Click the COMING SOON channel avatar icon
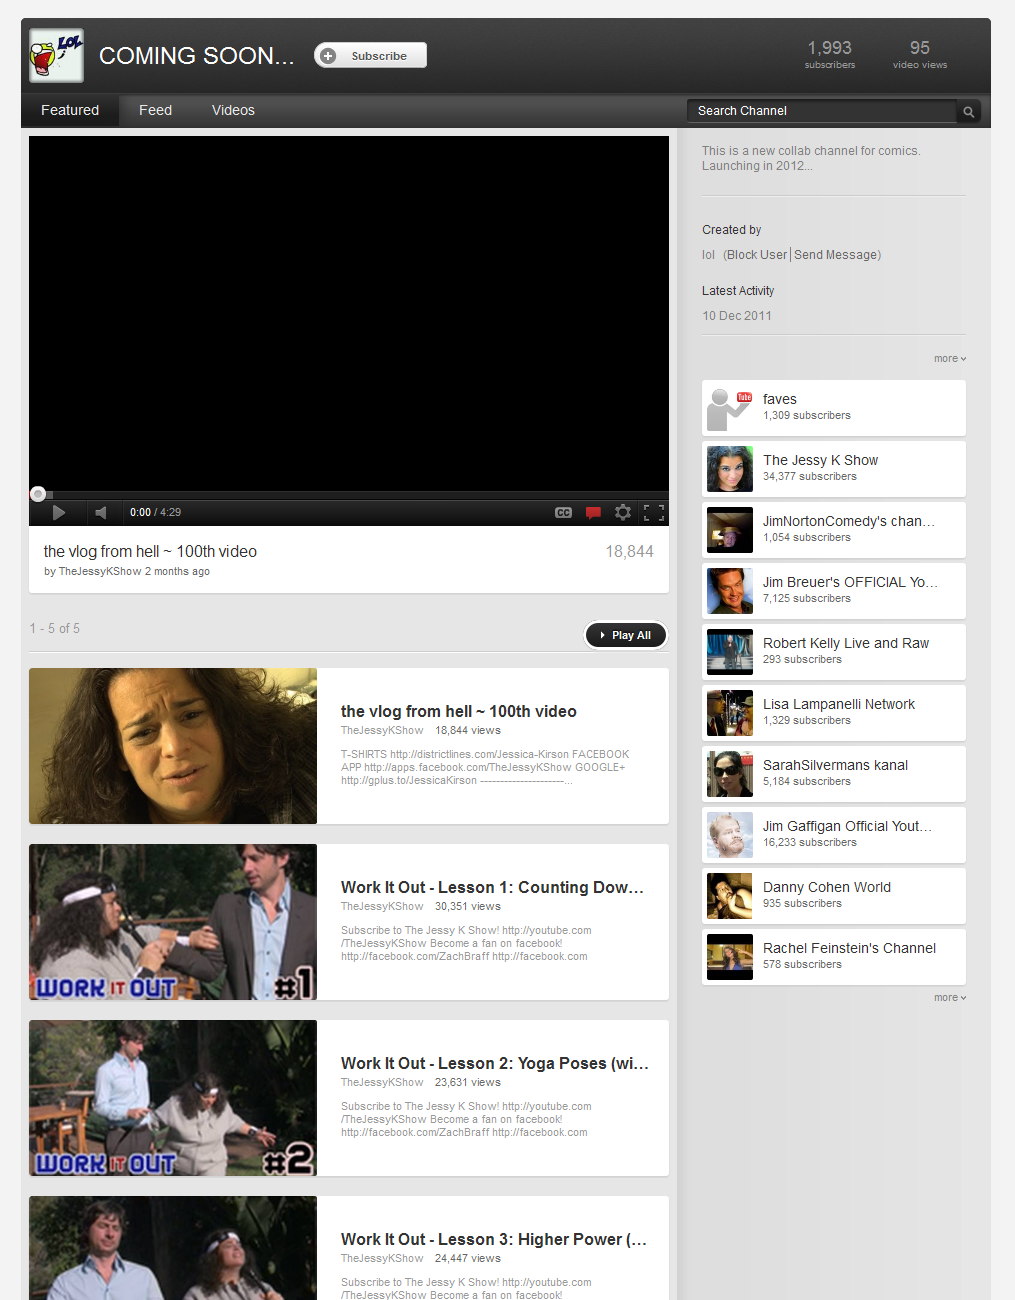 (56, 56)
